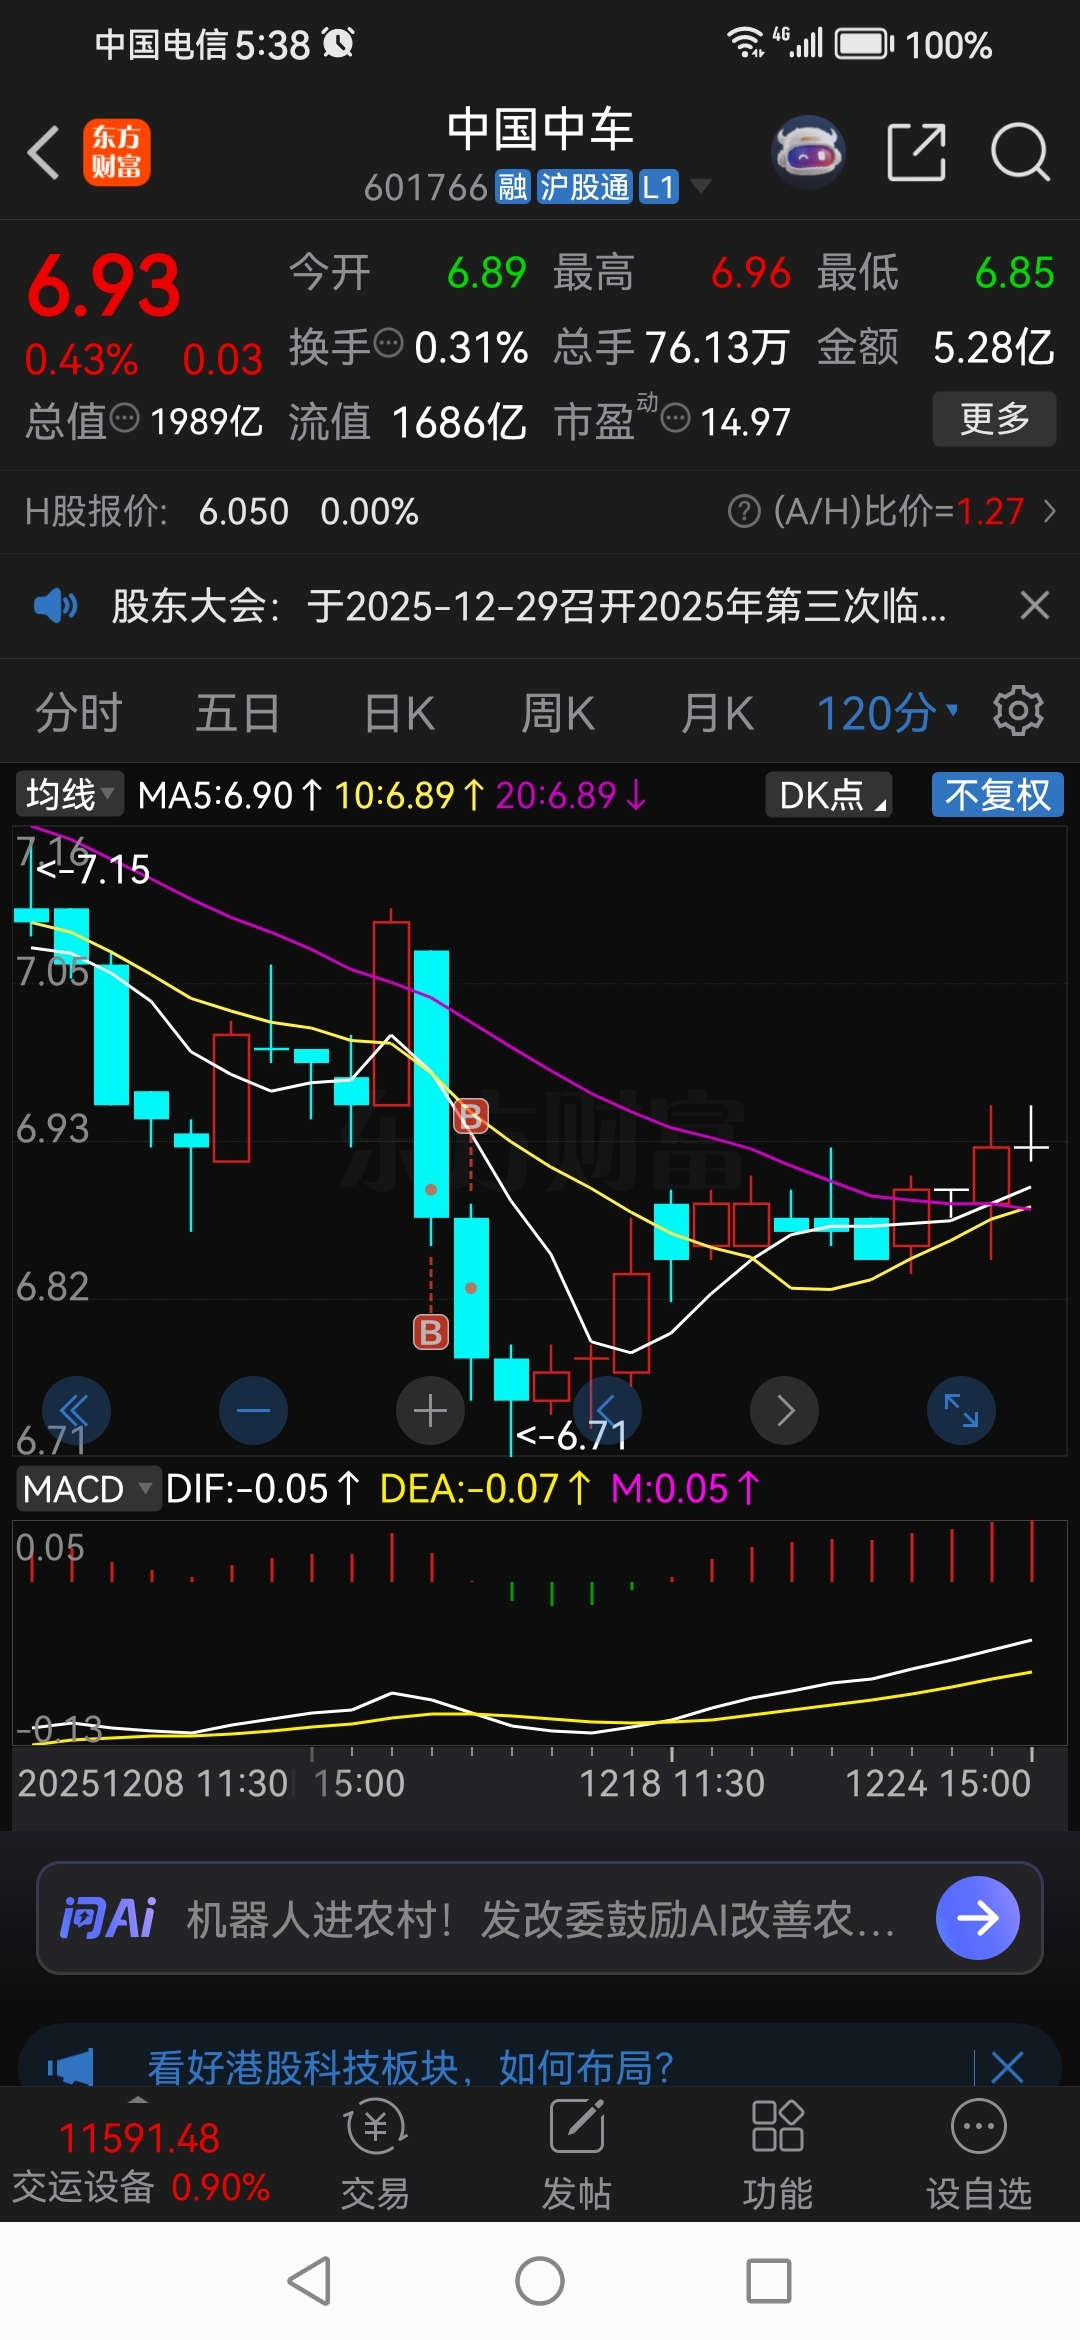Tap the MA5:6.90 indicator value
Image resolution: width=1080 pixels, height=2340 pixels.
[x=230, y=795]
